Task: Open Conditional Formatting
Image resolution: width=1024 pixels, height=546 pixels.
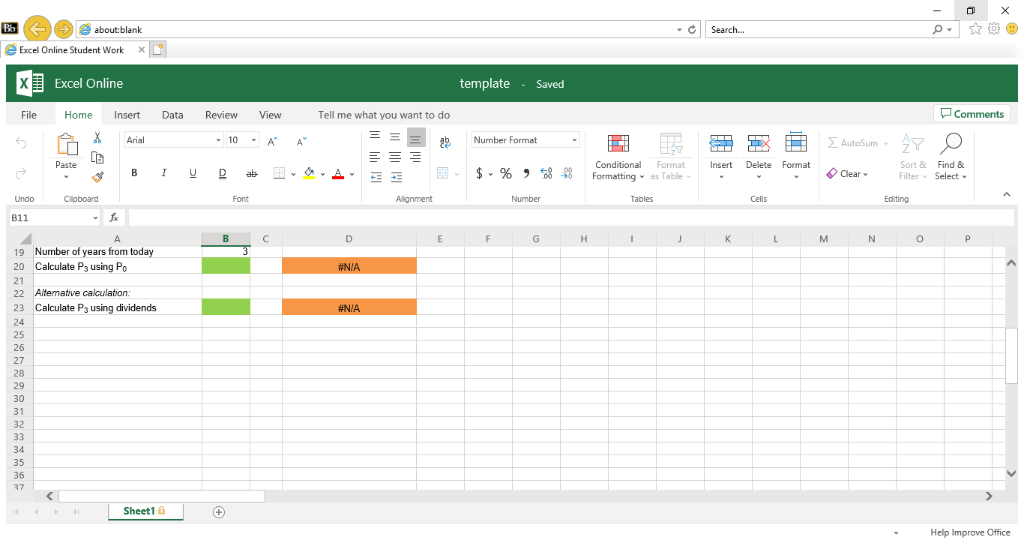Action: pyautogui.click(x=618, y=157)
